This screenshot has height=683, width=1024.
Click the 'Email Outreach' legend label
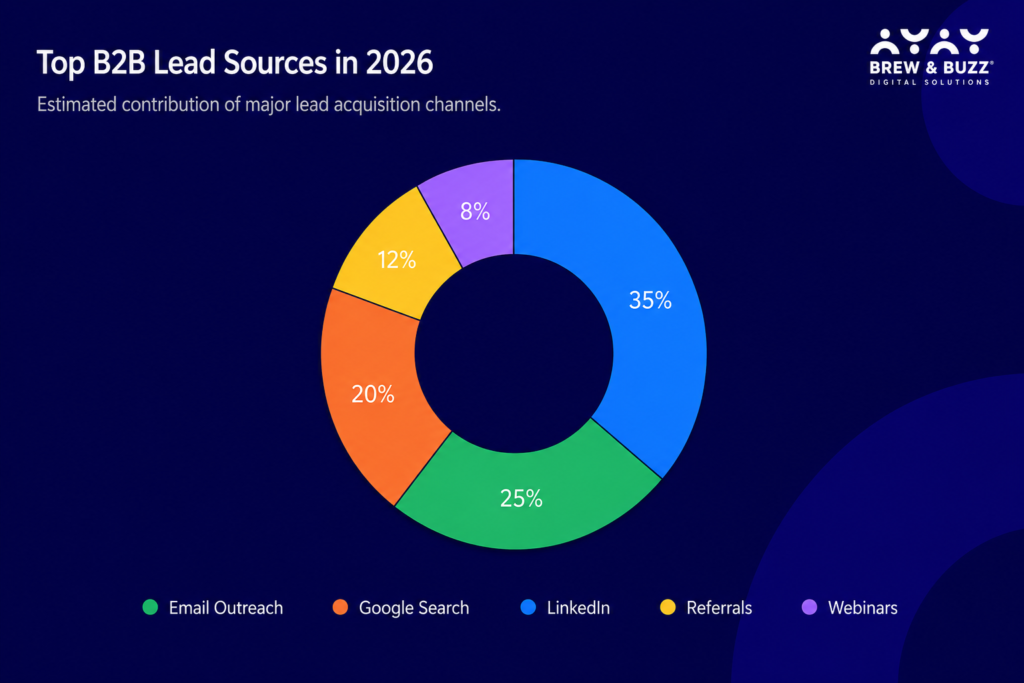226,608
